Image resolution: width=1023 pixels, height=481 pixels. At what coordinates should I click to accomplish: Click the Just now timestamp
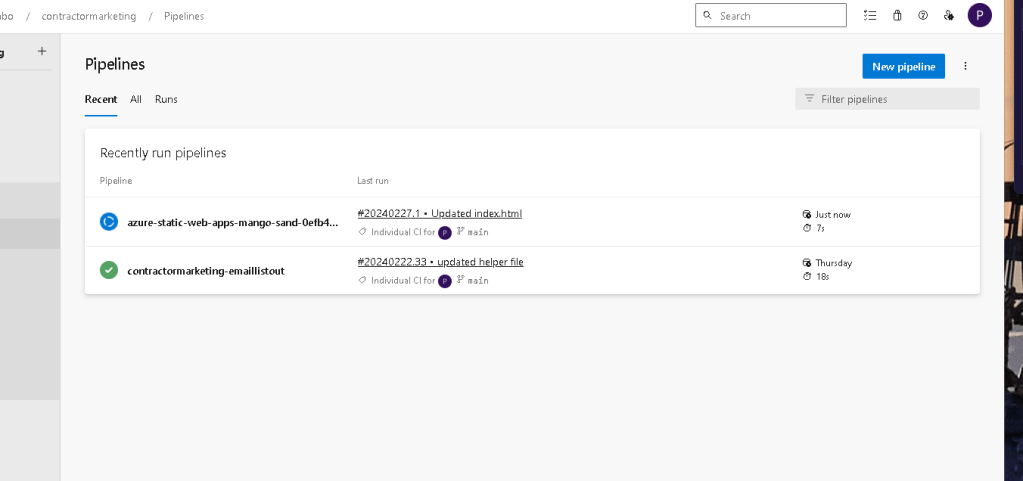833,215
